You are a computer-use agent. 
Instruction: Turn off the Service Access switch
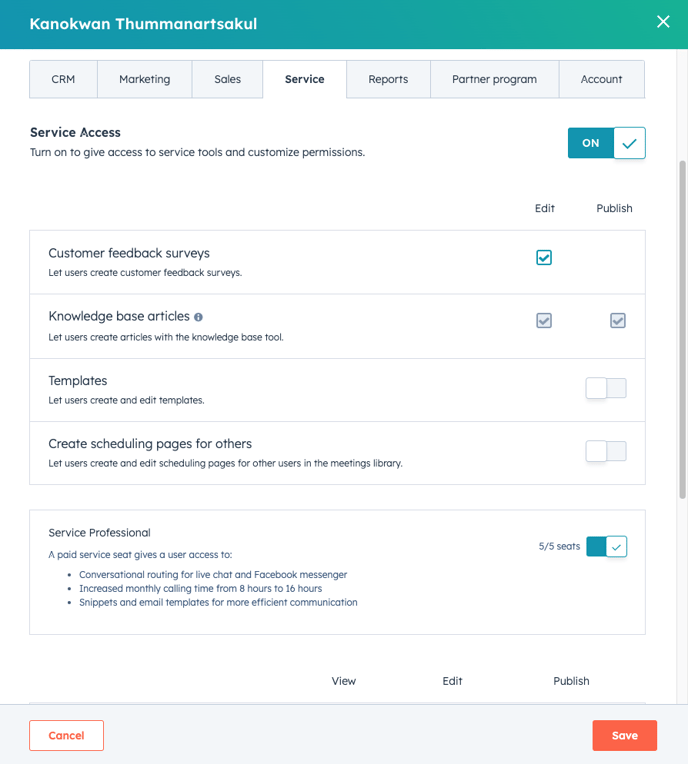[x=607, y=143]
